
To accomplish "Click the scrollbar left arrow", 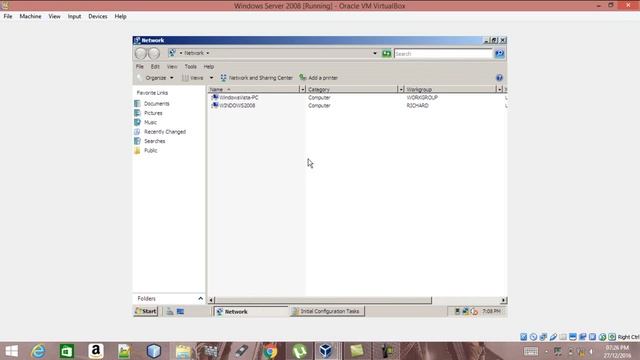I will (211, 300).
